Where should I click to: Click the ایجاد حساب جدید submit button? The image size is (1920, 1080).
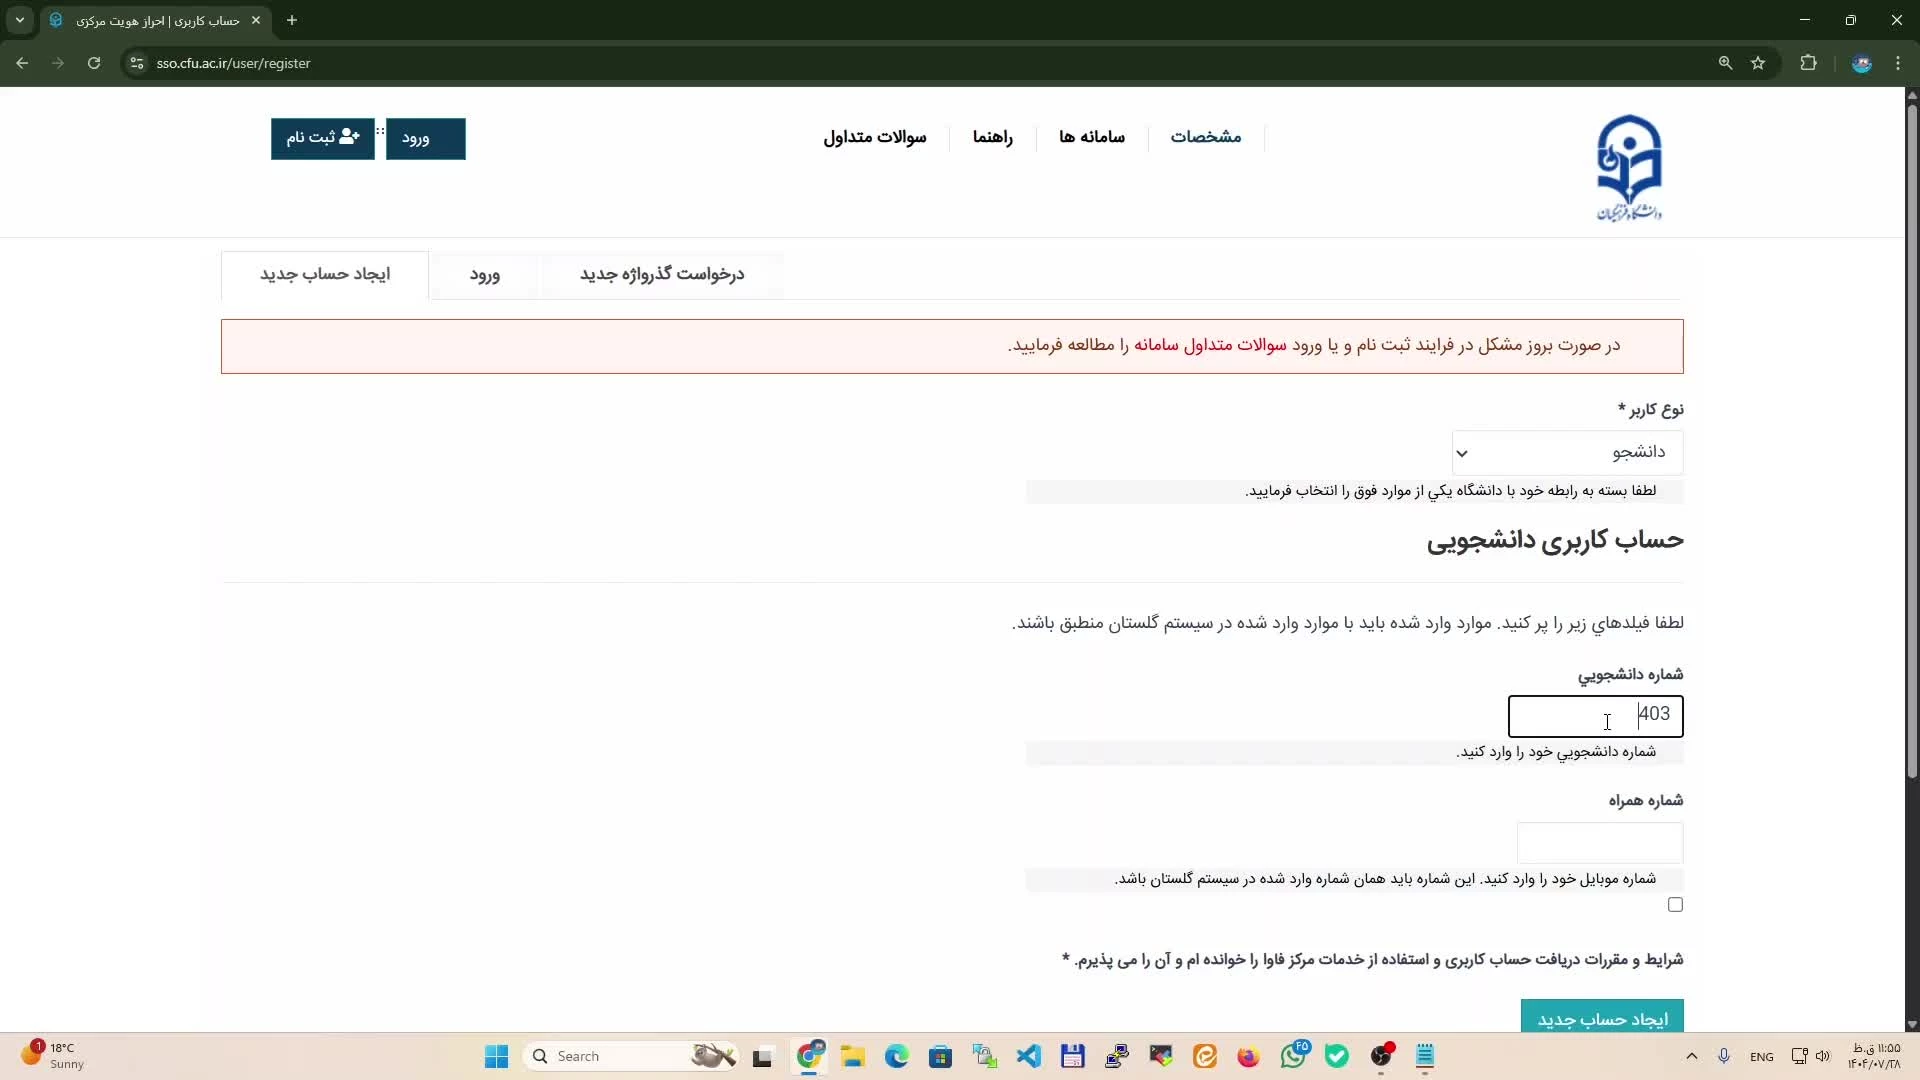(x=1602, y=1018)
